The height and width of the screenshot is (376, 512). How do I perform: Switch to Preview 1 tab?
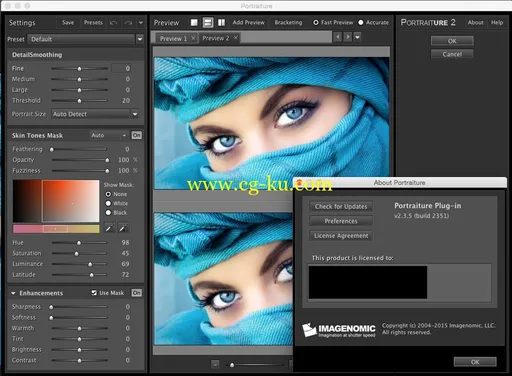173,38
